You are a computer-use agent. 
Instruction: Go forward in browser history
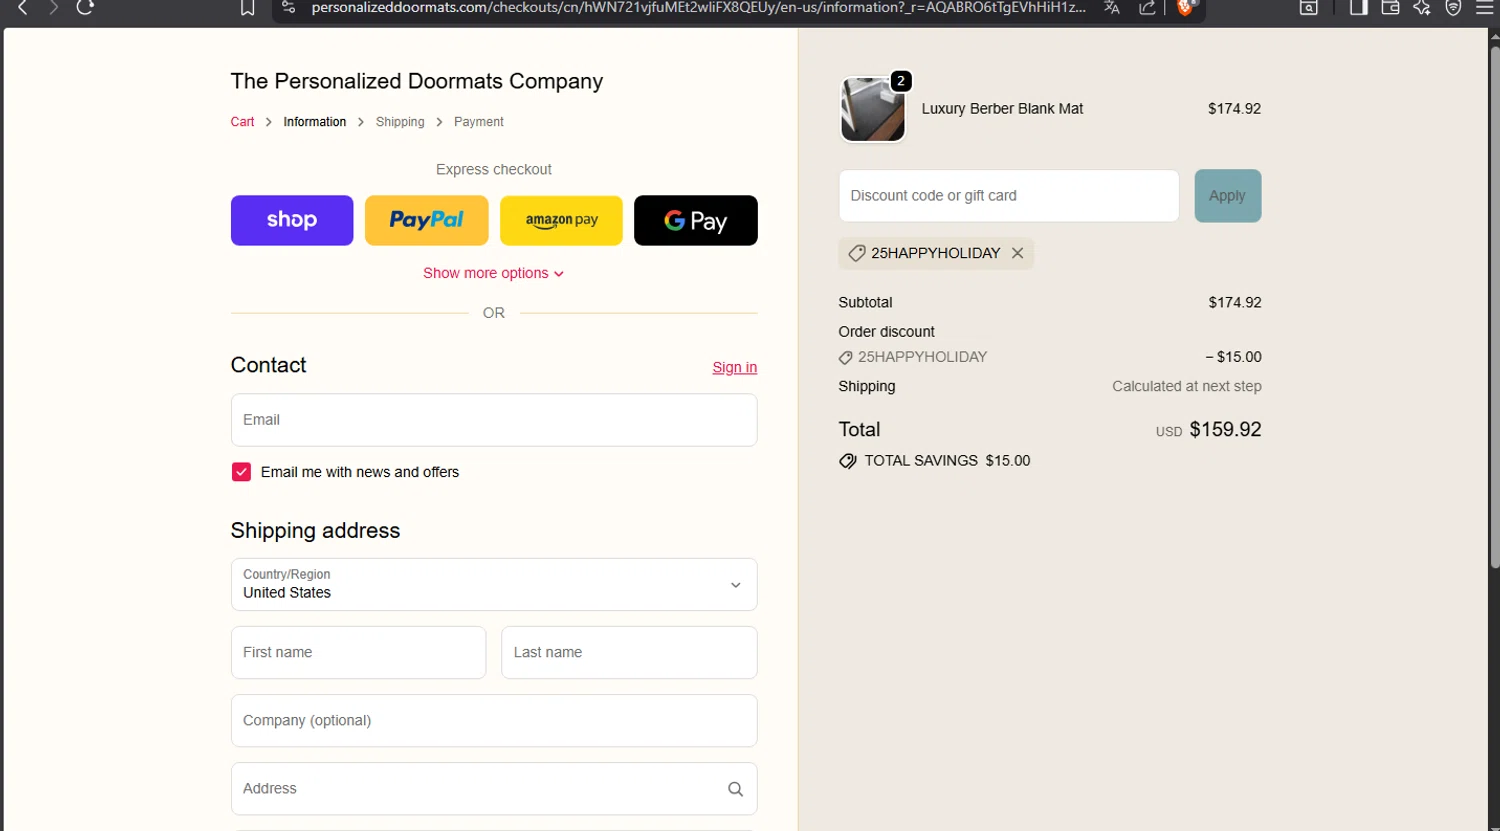click(x=53, y=8)
